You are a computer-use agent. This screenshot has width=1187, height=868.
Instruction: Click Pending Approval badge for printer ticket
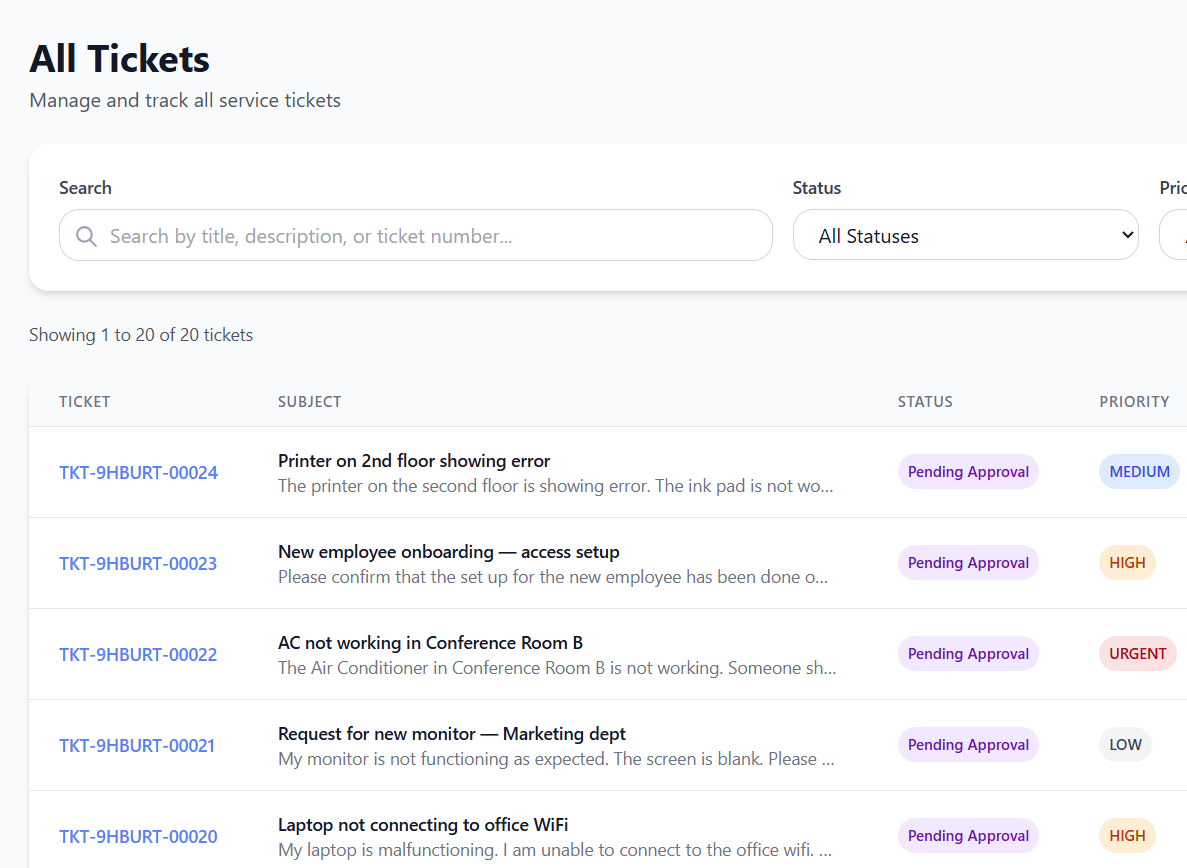pos(968,472)
